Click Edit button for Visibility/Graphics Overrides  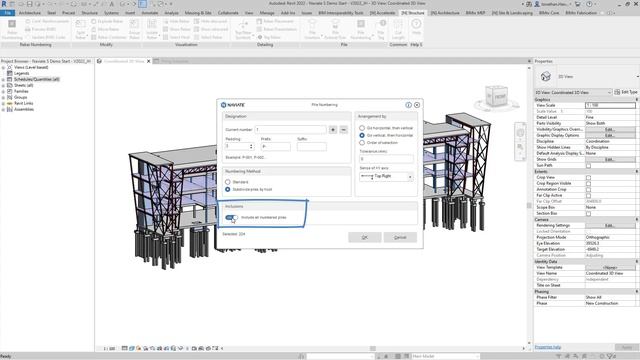610,129
